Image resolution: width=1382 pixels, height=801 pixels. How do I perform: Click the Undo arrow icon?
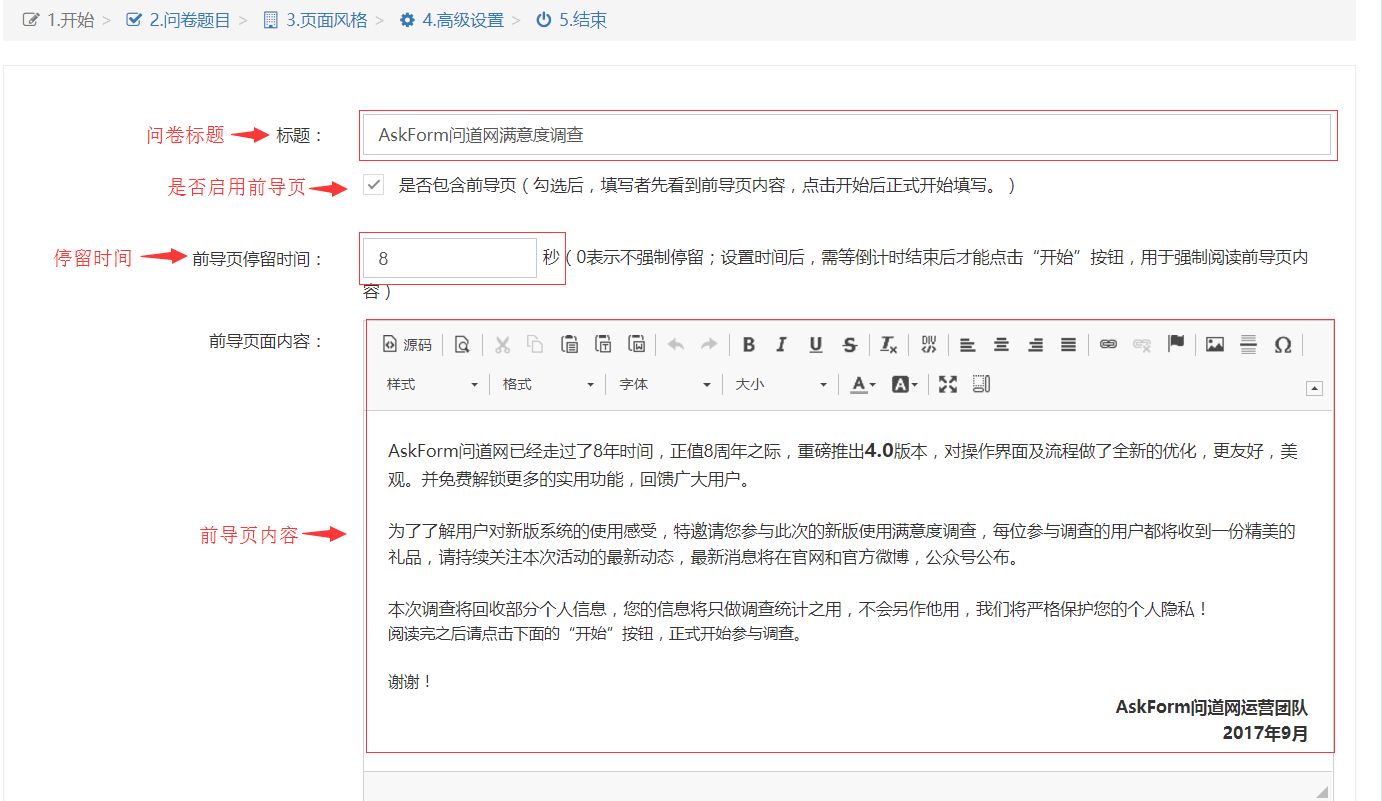(676, 345)
